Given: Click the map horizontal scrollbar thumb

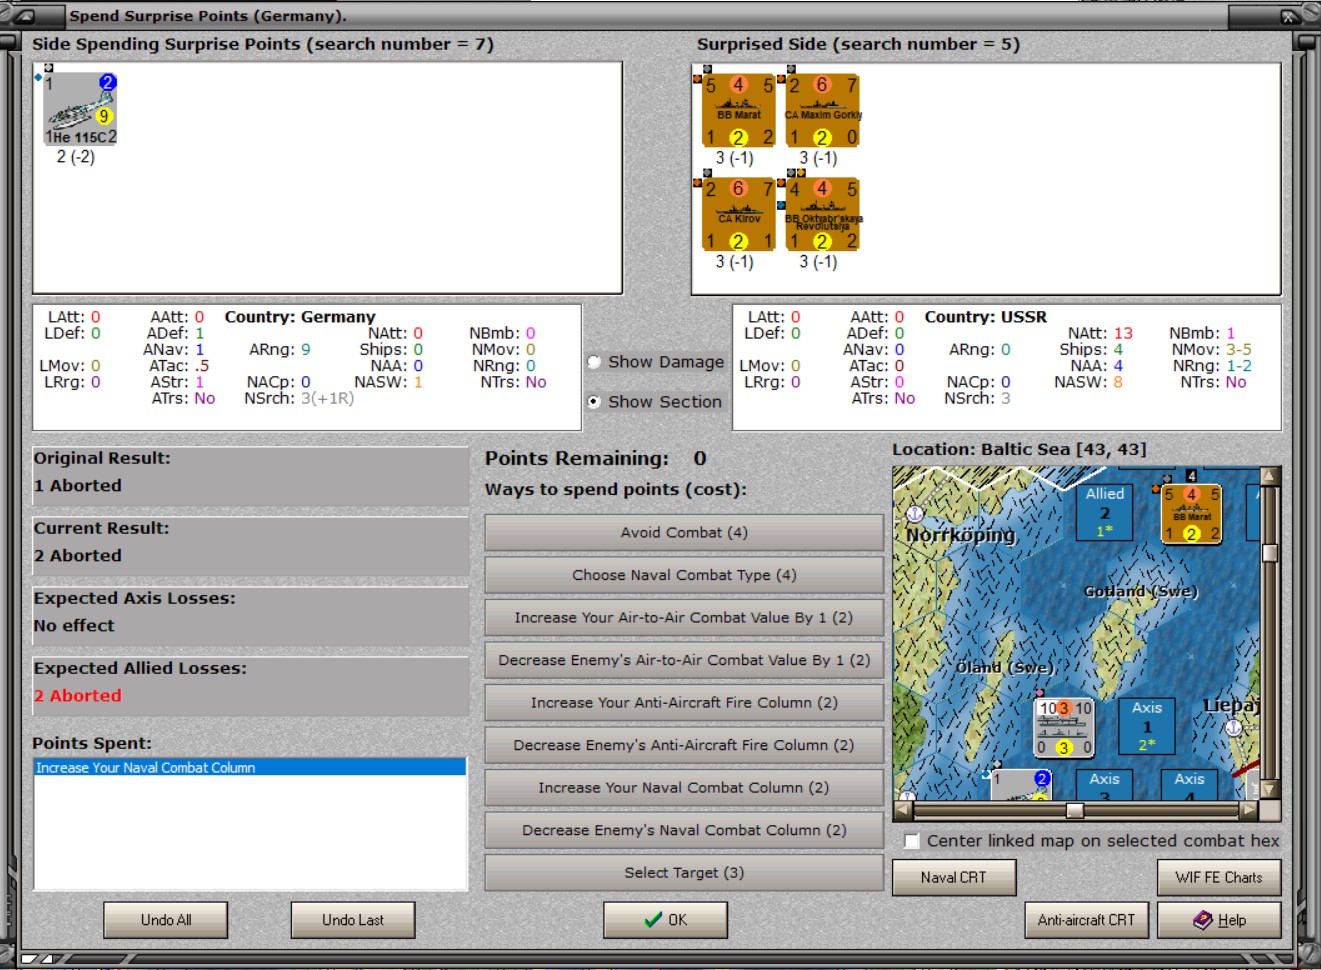Looking at the screenshot, I should pos(1075,810).
